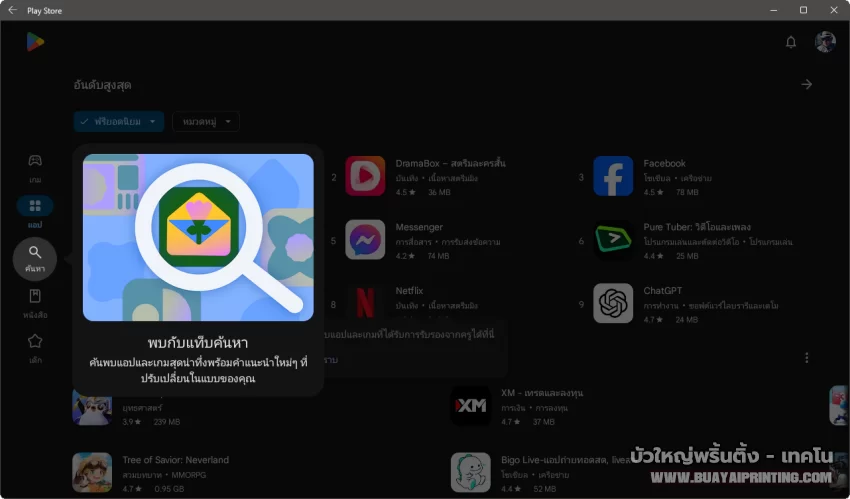Click the Tree of Savior: Neverland thumbnail
Screen dimensions: 850x499
pyautogui.click(x=92, y=472)
